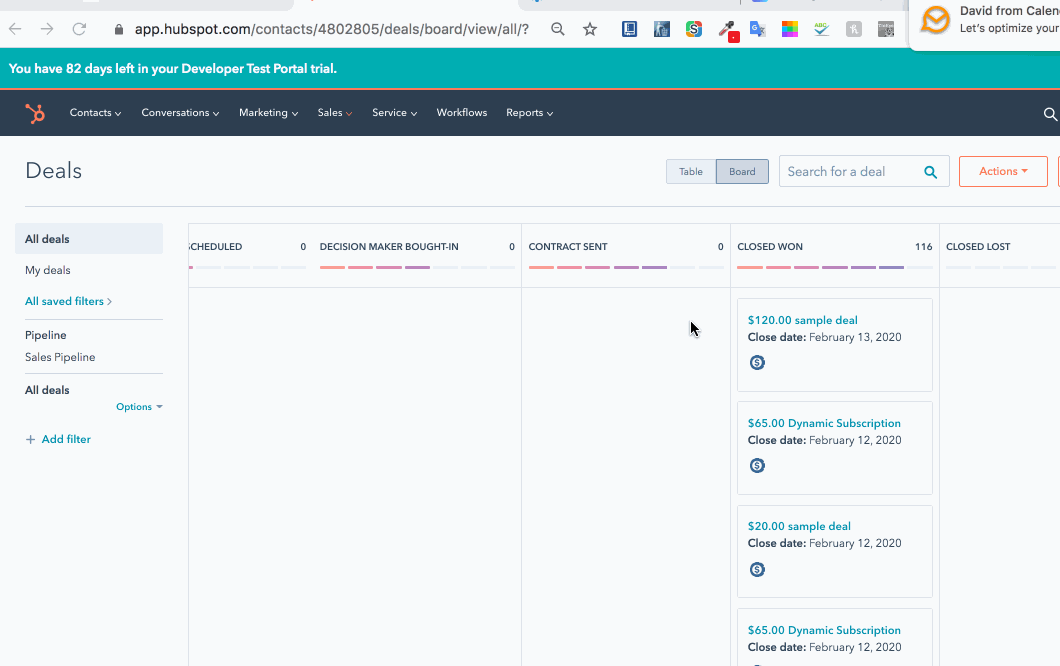Screen dimensions: 1060x666
Task: Open the Conversations dropdown menu
Action: [x=180, y=113]
